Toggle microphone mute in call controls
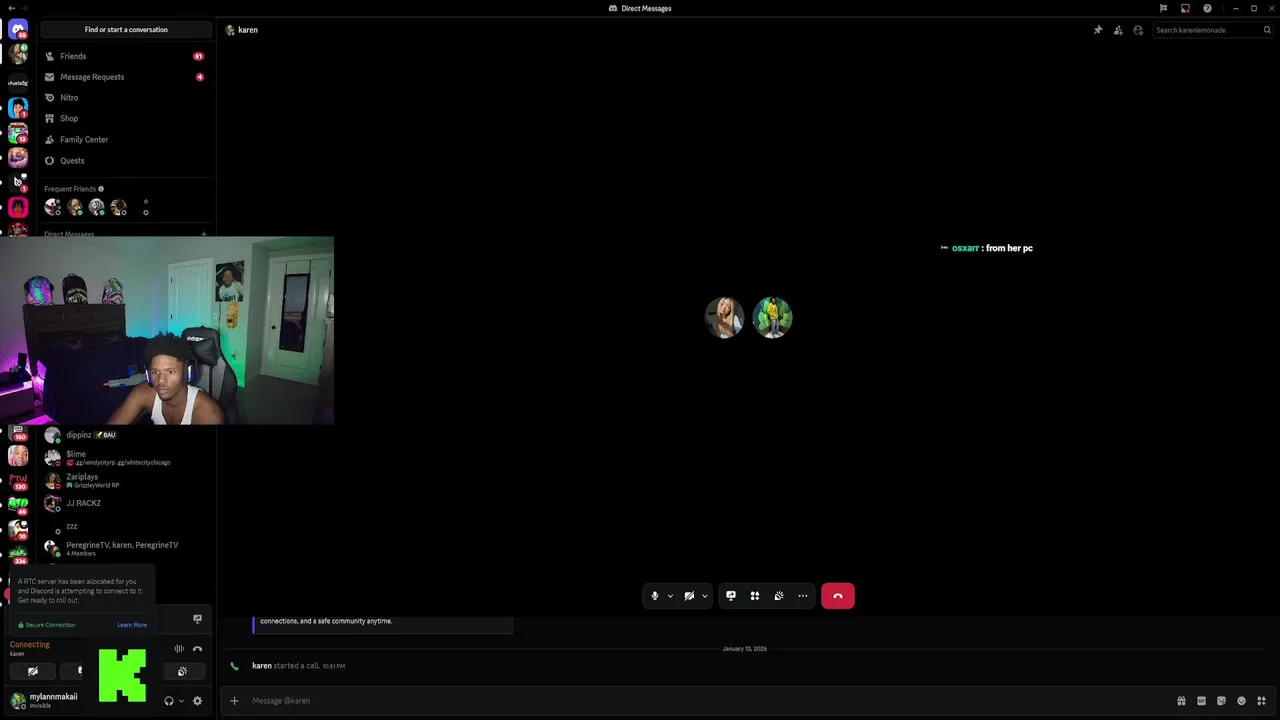 [x=655, y=596]
